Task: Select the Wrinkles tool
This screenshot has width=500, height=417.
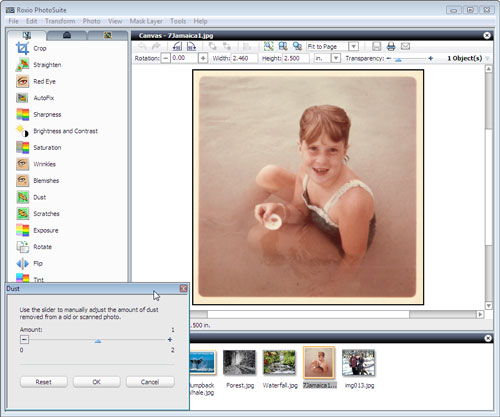Action: 36,164
